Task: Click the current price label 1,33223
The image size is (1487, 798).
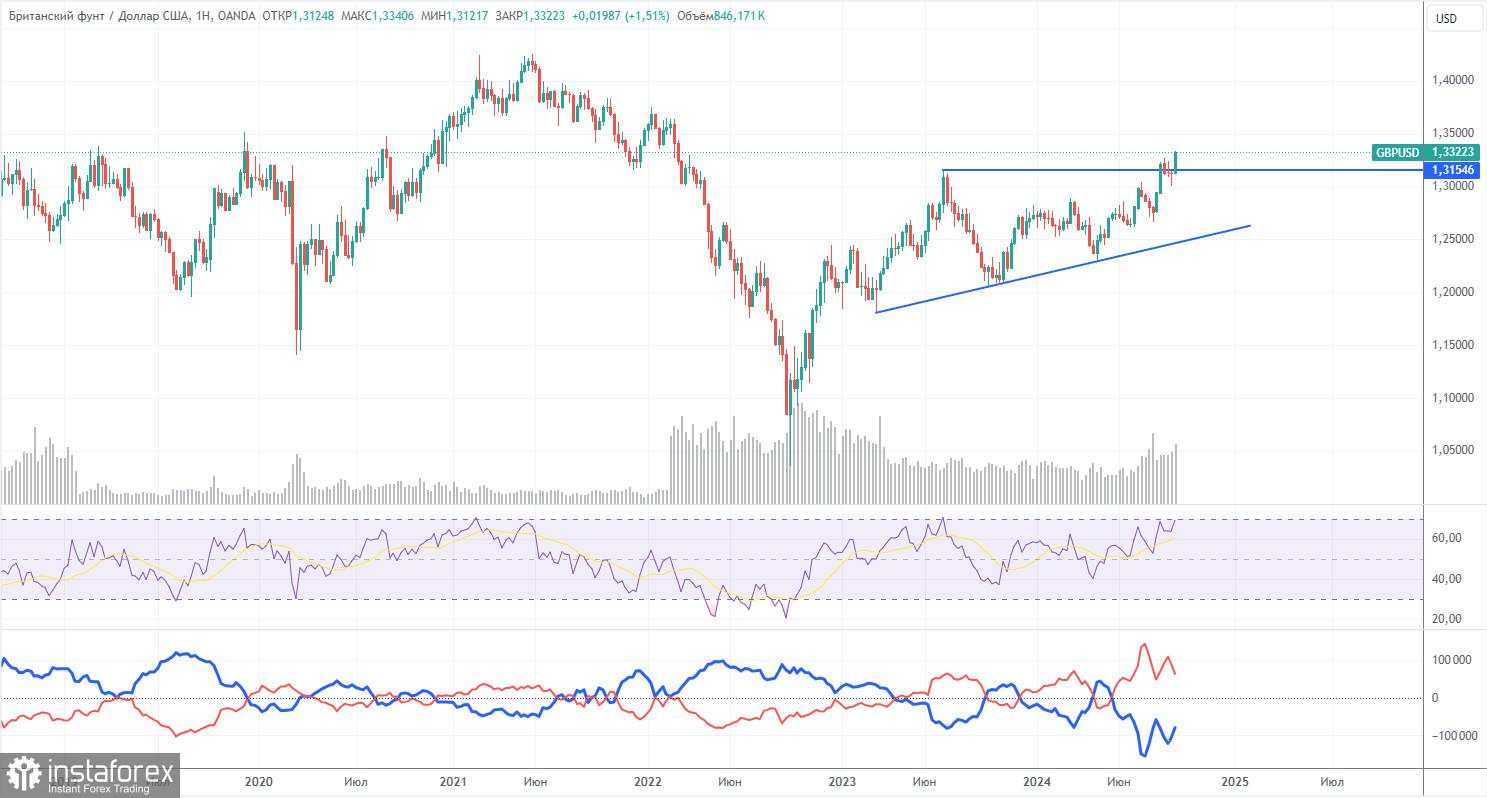Action: coord(1454,153)
